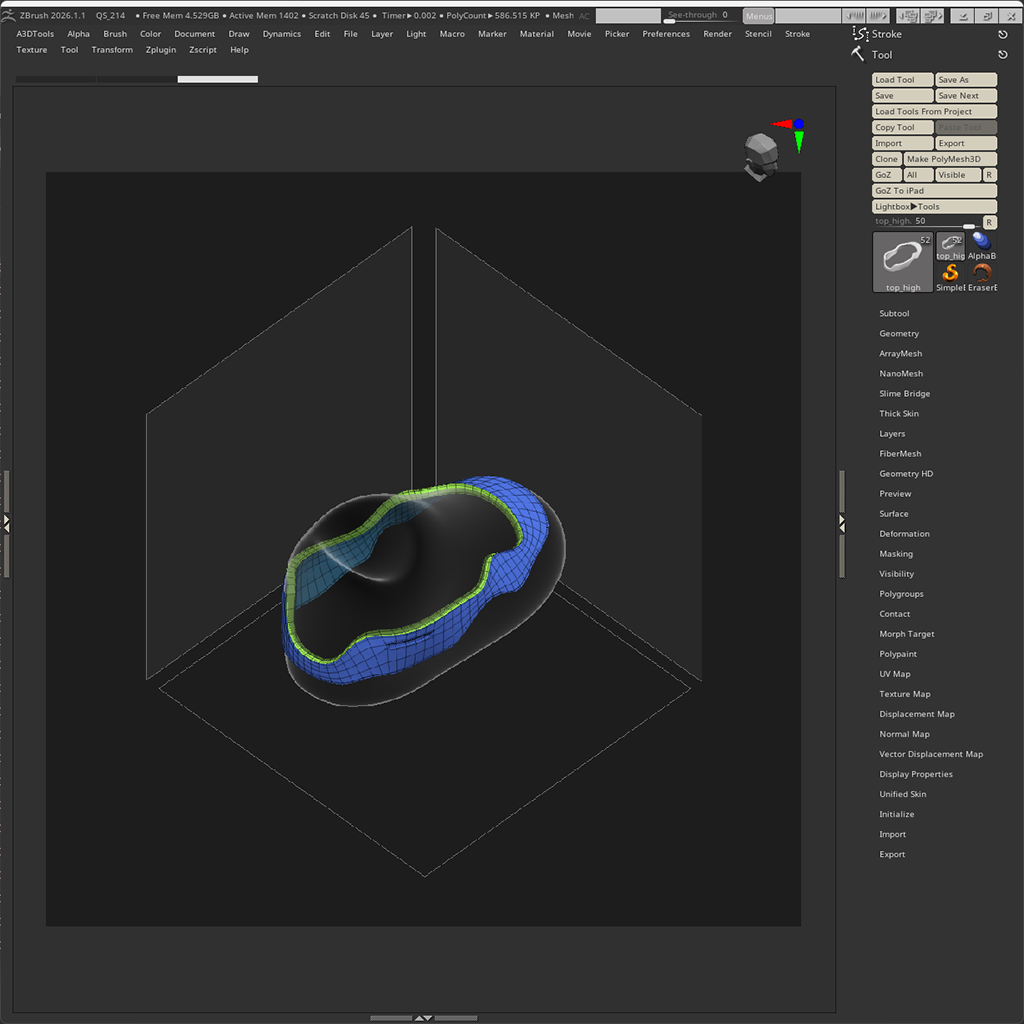Click the Tool palette hammer icon
Screen dimensions: 1024x1024
pyautogui.click(x=857, y=54)
